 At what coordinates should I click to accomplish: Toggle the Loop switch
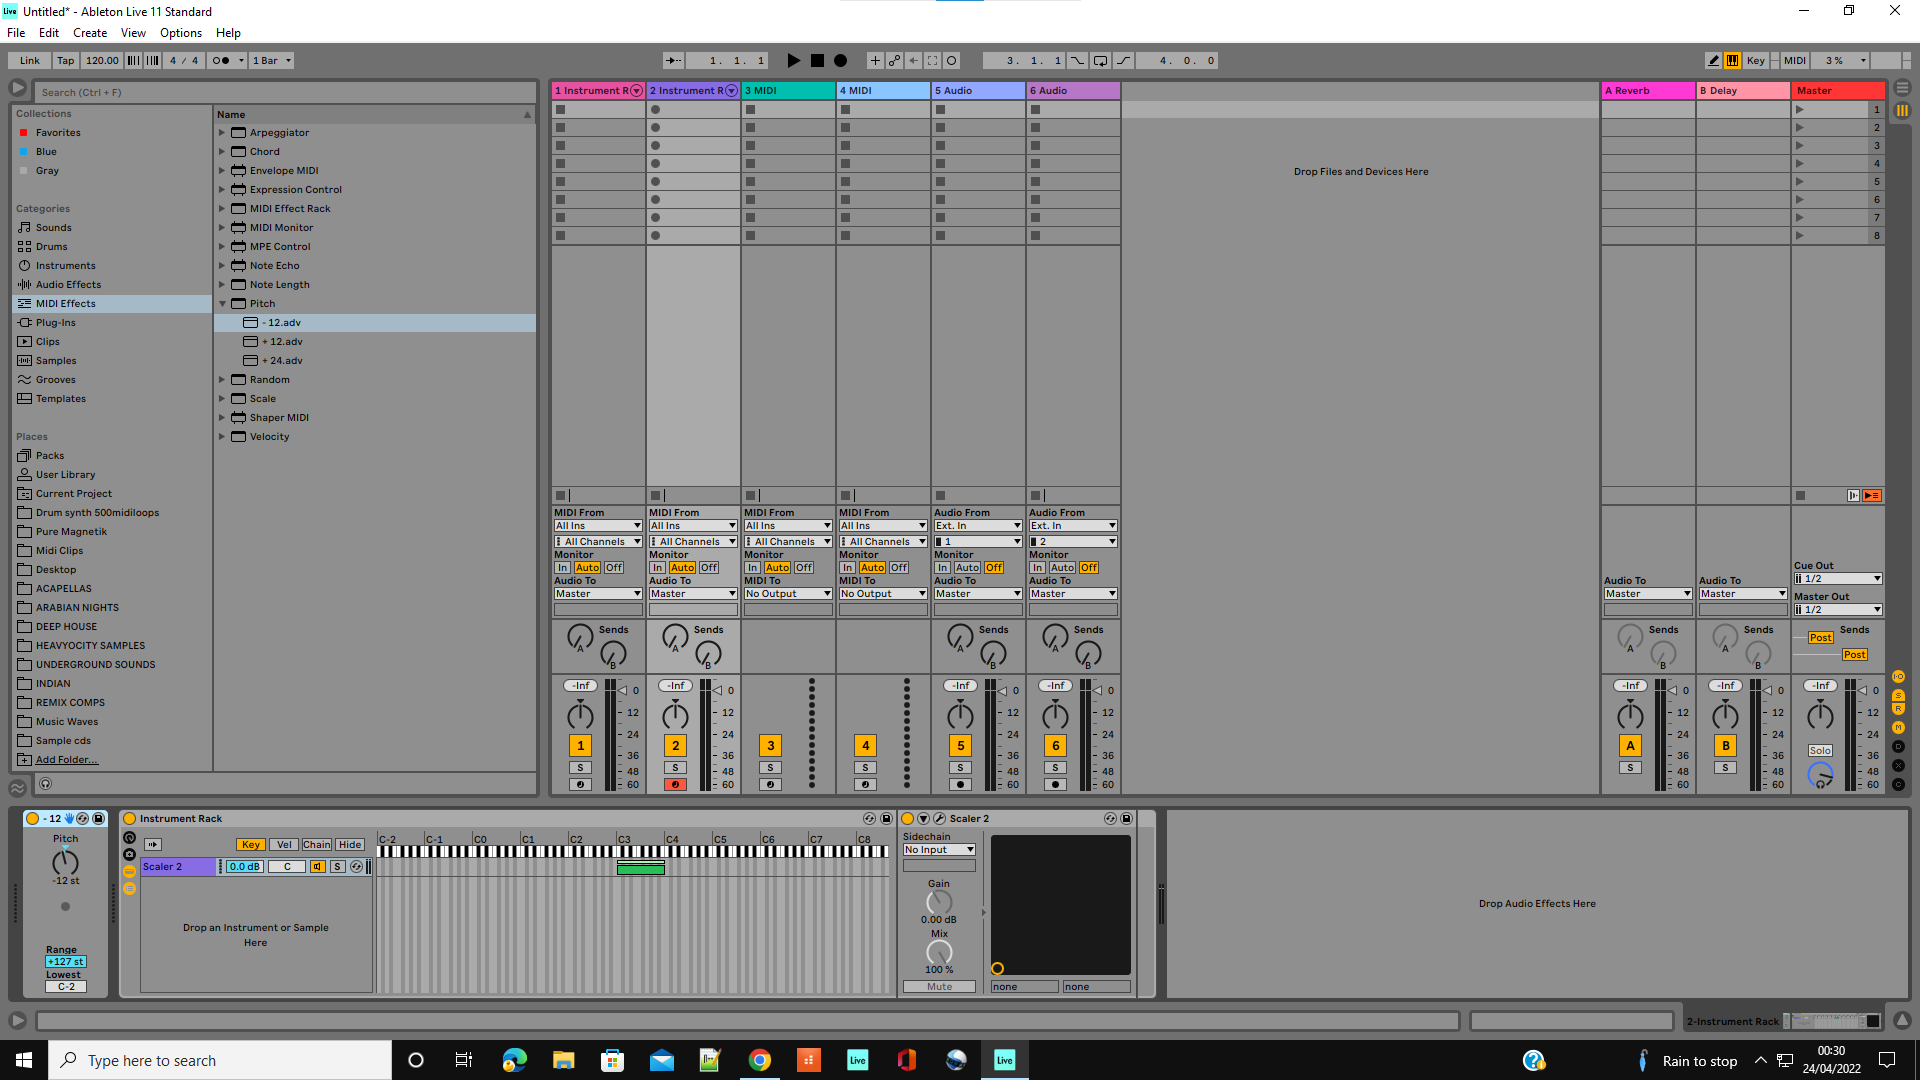click(x=1100, y=61)
